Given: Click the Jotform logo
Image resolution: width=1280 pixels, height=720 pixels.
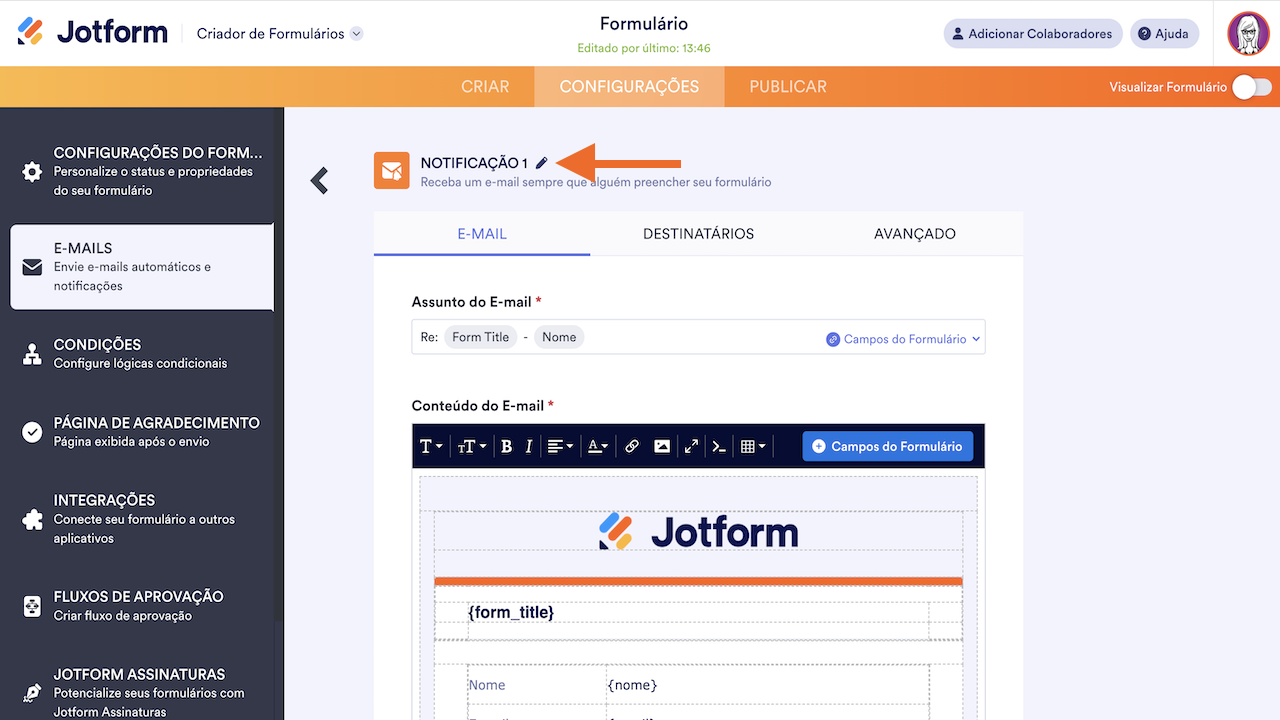Looking at the screenshot, I should tap(92, 32).
